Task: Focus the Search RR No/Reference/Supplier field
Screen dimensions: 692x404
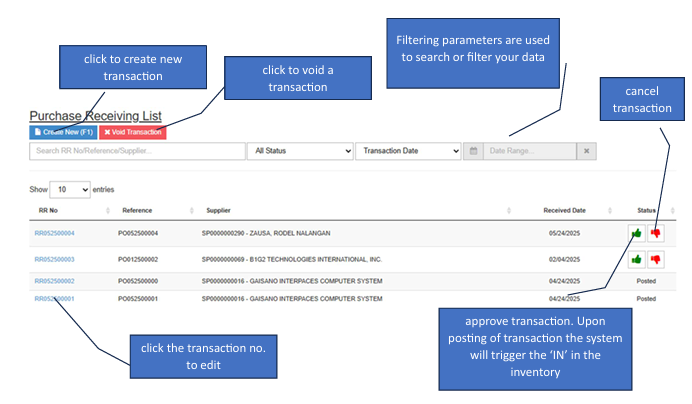Action: pyautogui.click(x=137, y=151)
